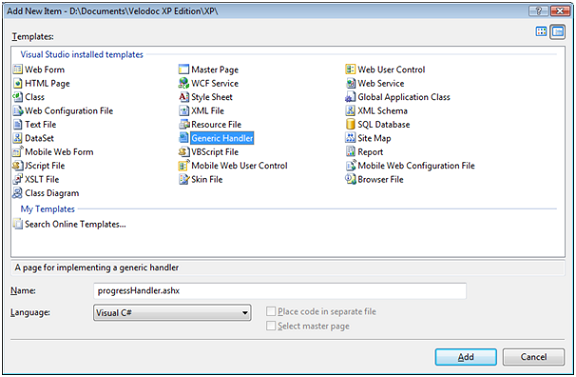The image size is (576, 377).
Task: Select the Web Form template icon
Action: [18, 69]
